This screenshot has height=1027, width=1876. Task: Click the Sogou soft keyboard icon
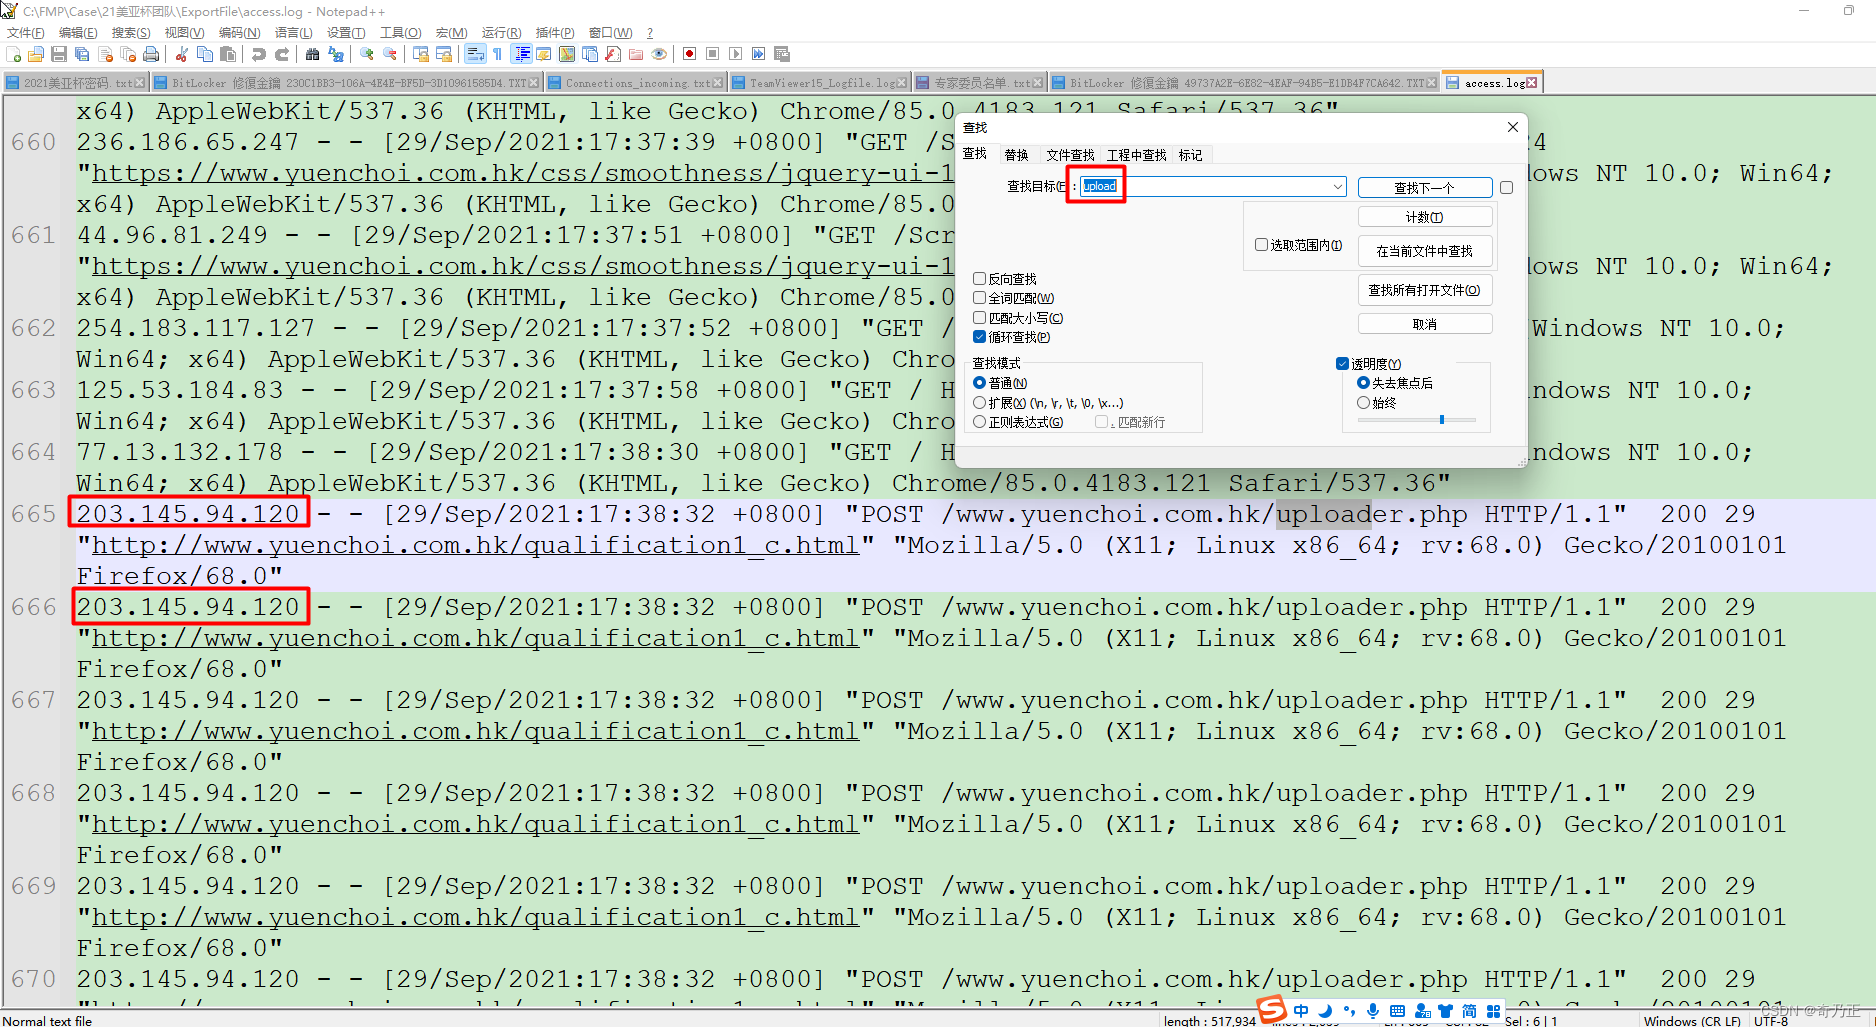pos(1397,1011)
